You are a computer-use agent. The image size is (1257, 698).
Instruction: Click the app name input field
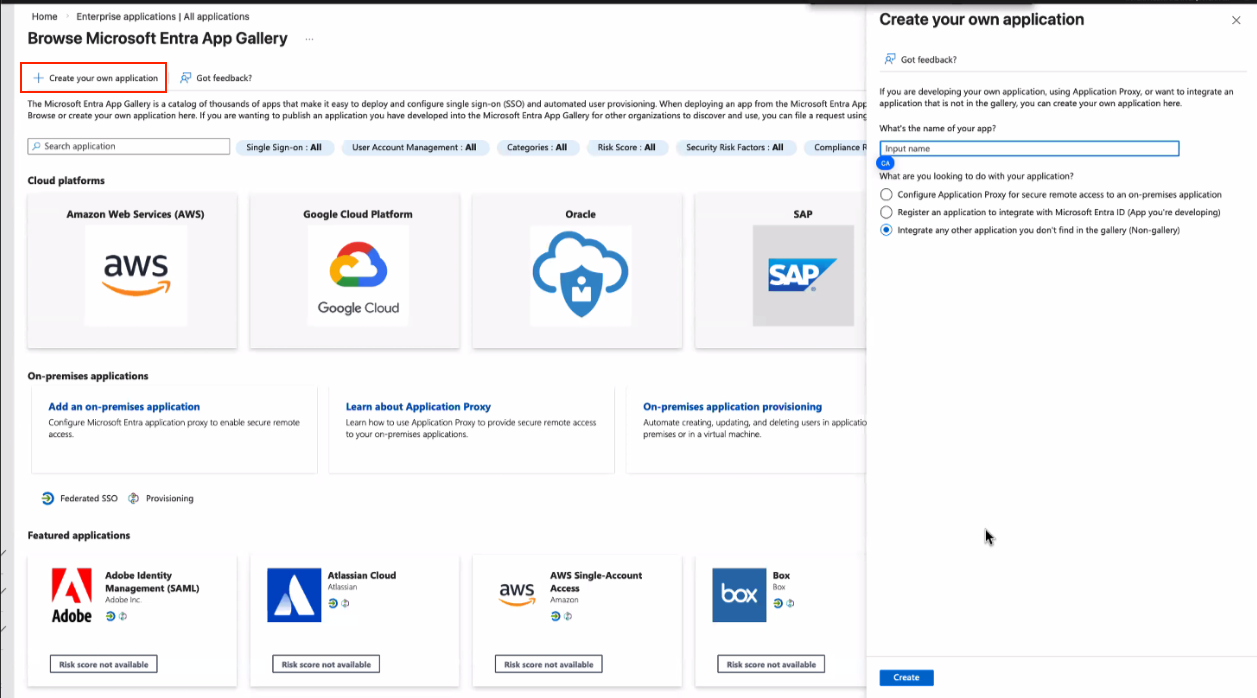[x=1029, y=149]
